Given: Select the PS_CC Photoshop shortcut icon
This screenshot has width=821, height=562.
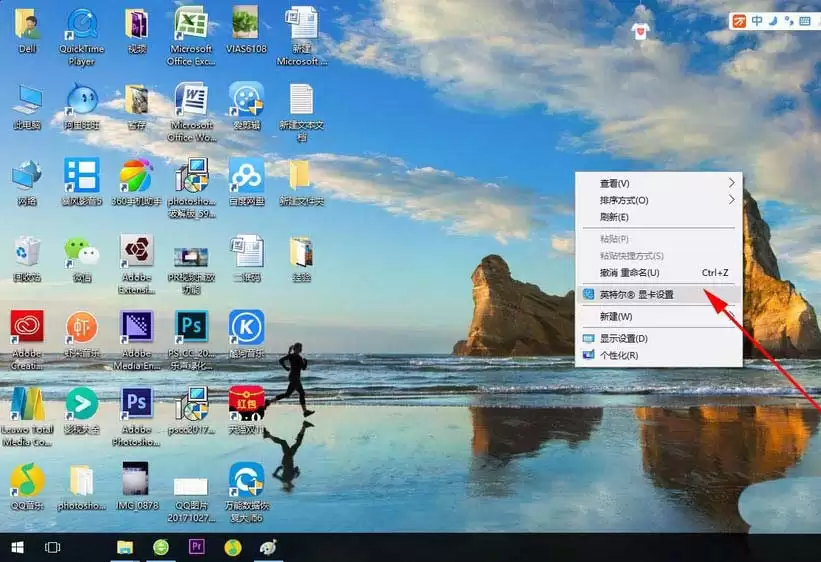Looking at the screenshot, I should click(x=191, y=339).
